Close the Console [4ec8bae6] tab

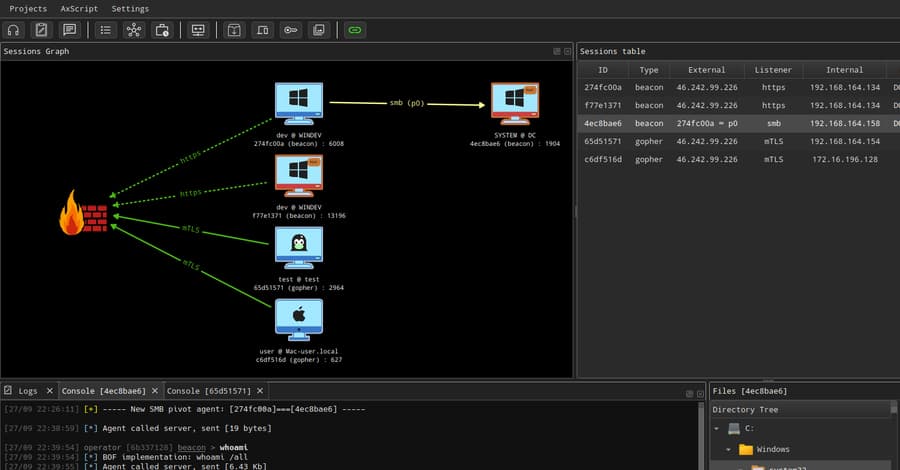153,390
